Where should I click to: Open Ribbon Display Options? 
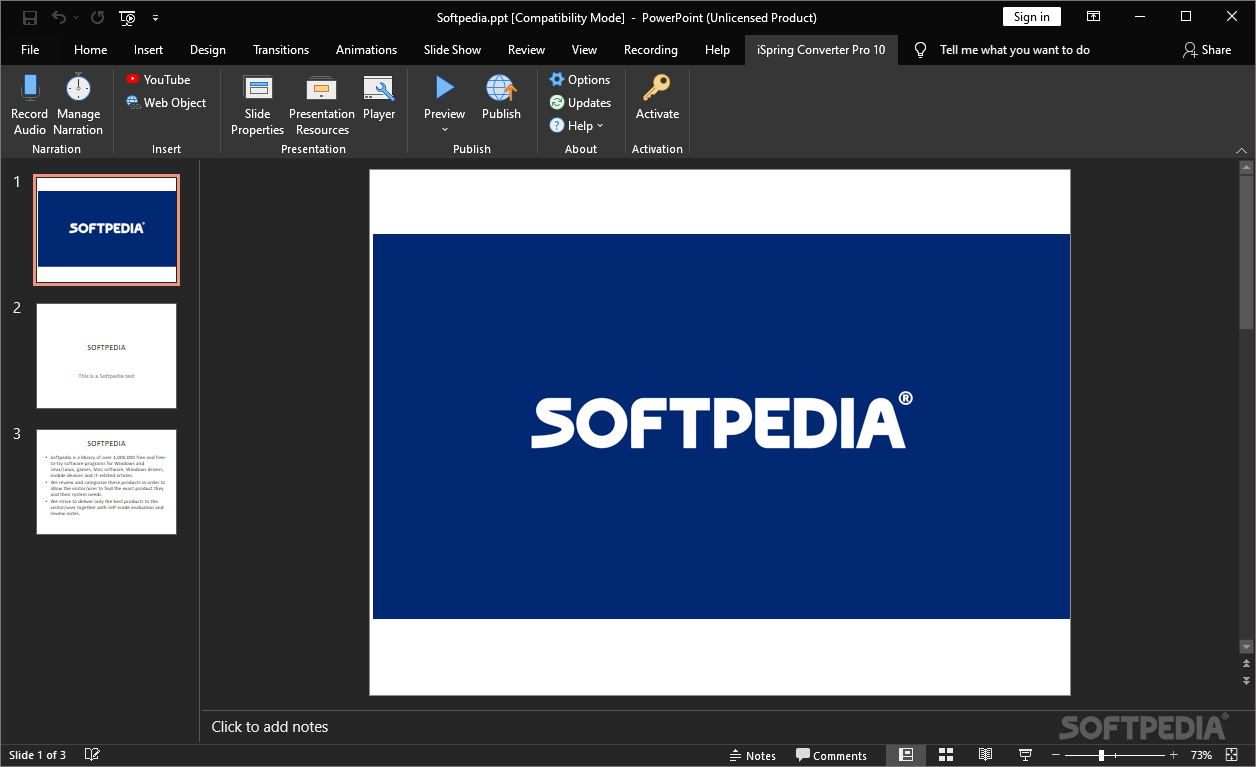click(x=1094, y=17)
